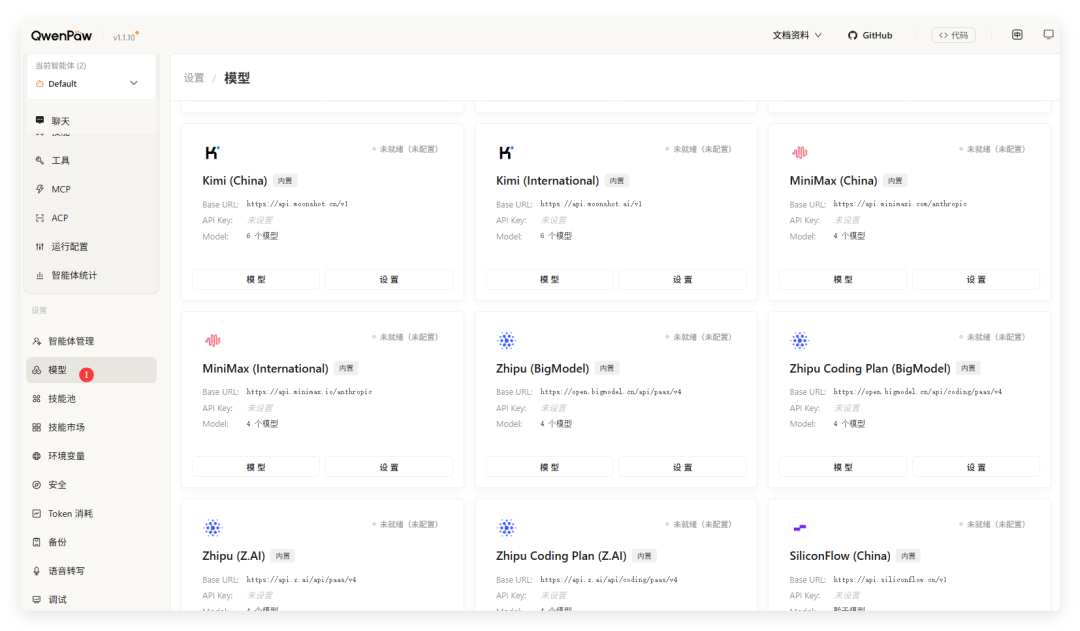Image resolution: width=1080 pixels, height=631 pixels.
Task: Select 技能市场 label in sidebar
Action: [x=66, y=427]
